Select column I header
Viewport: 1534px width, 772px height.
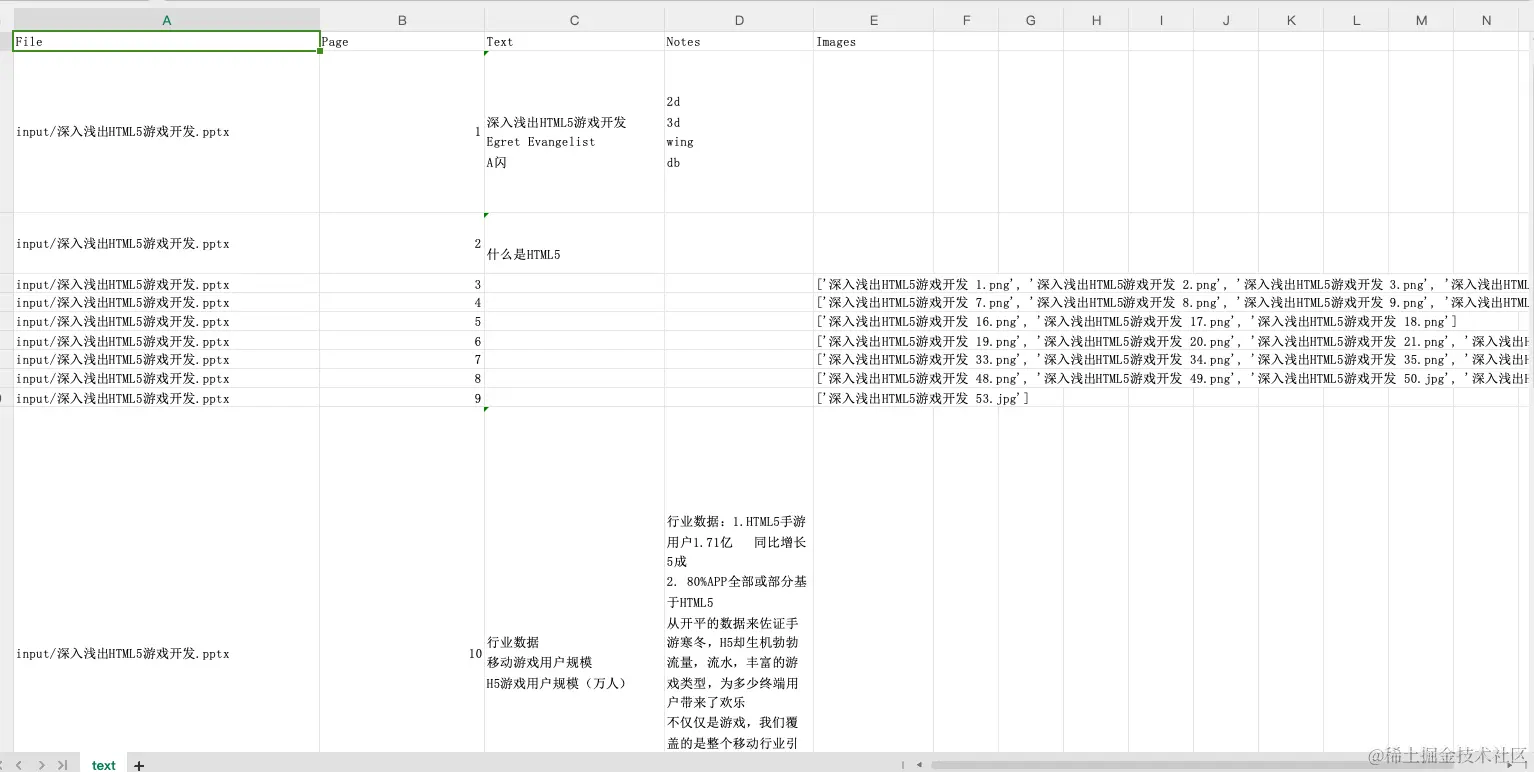pyautogui.click(x=1161, y=20)
